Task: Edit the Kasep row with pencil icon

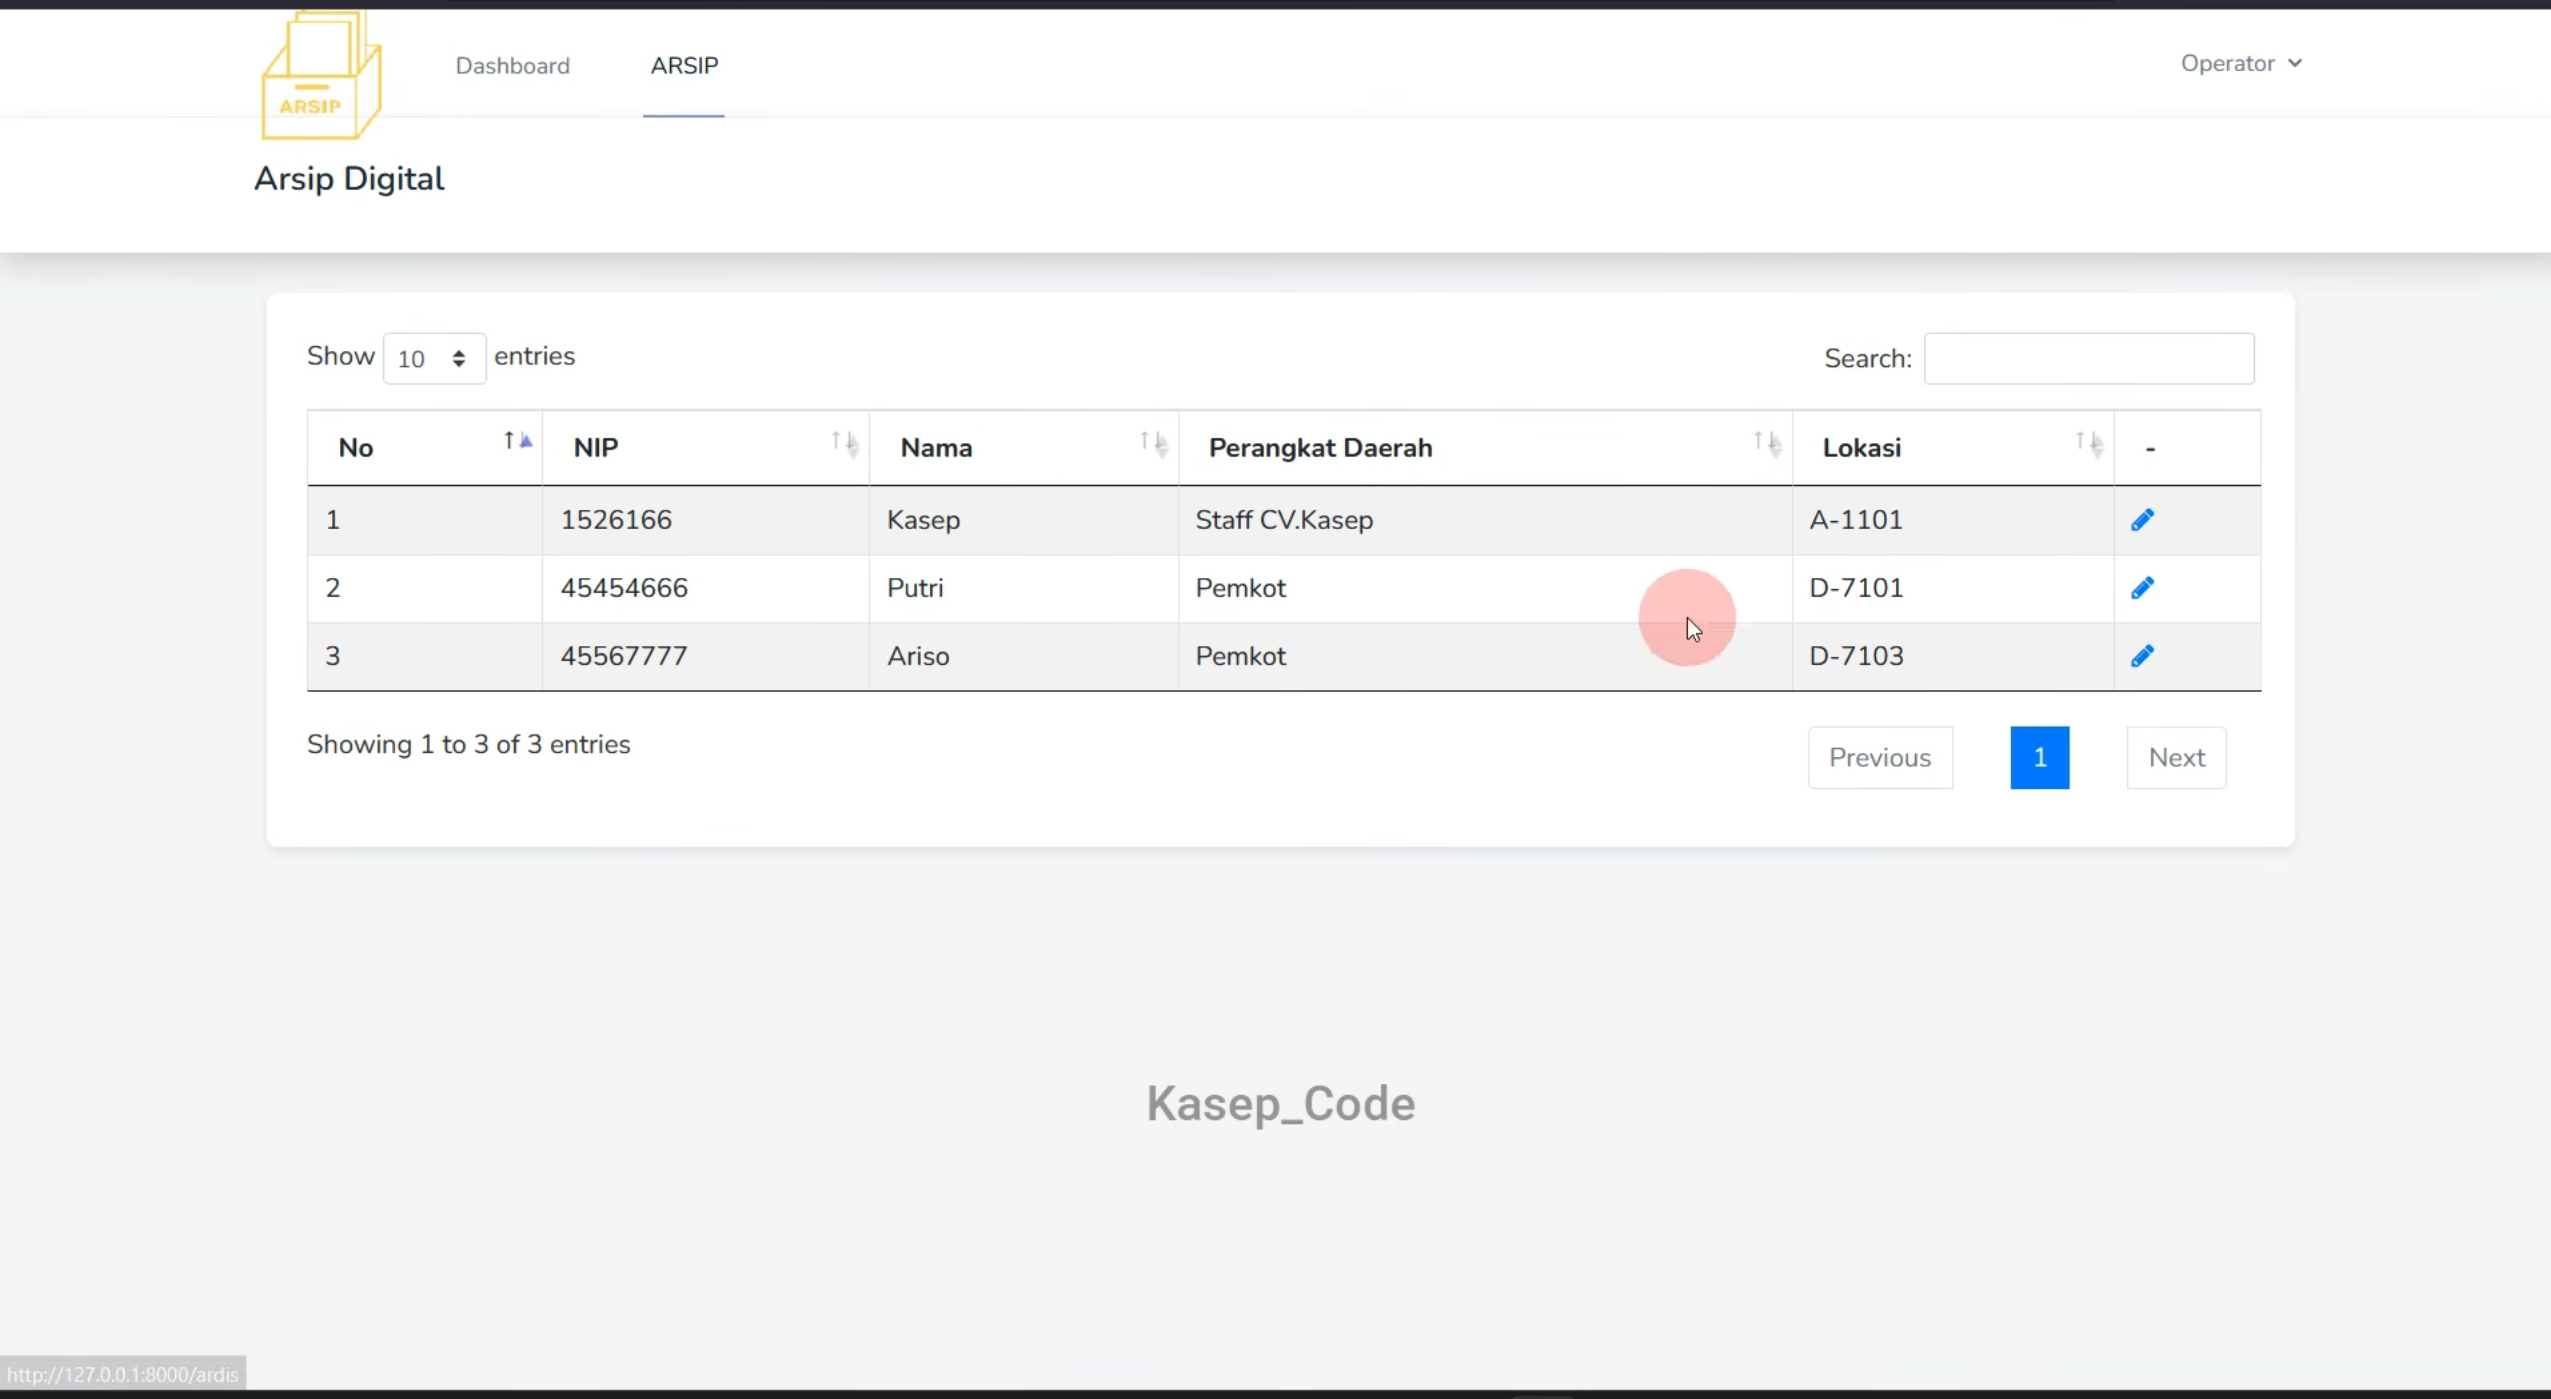Action: (x=2141, y=520)
